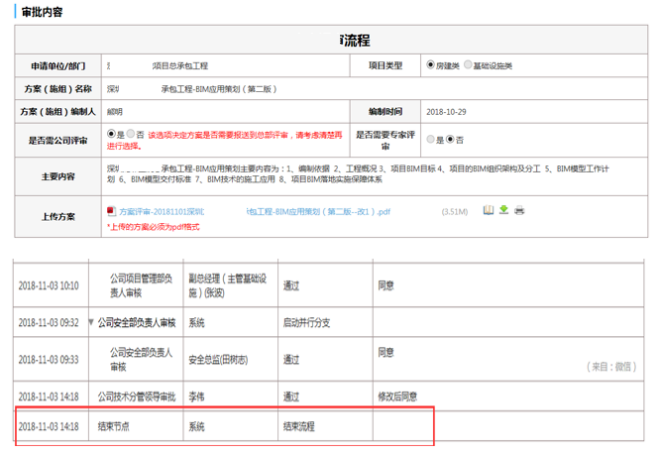Open the attachment with the book reader icon
This screenshot has height=454, width=662.
(488, 210)
